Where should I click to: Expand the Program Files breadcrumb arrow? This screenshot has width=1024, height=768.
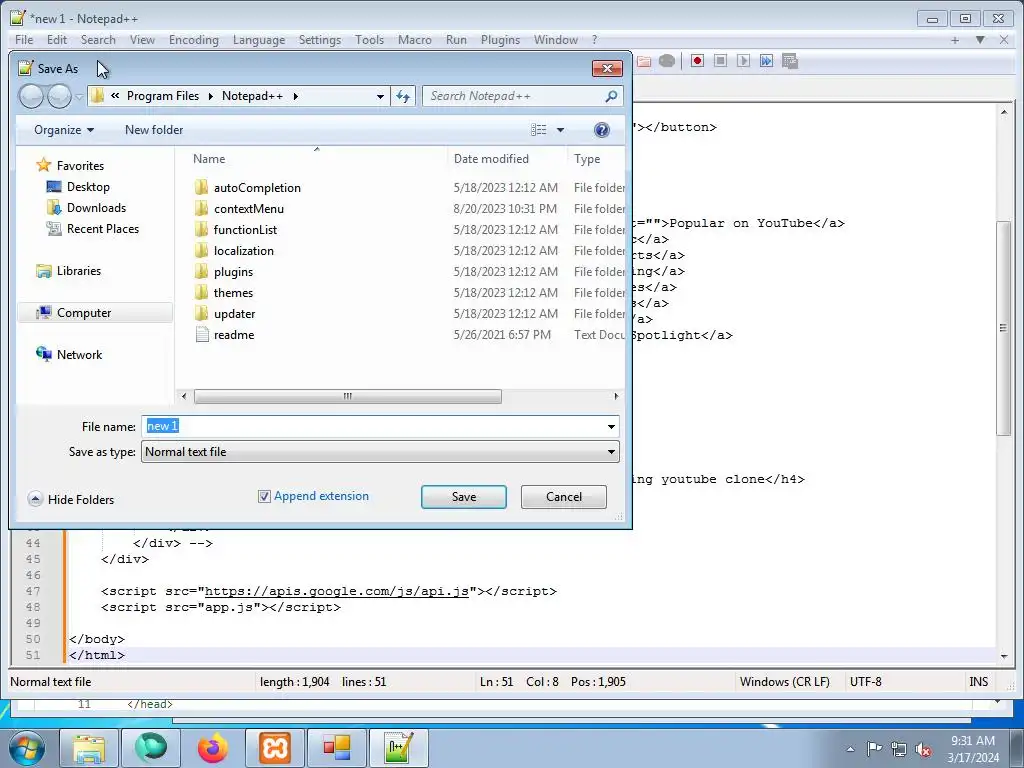point(210,96)
